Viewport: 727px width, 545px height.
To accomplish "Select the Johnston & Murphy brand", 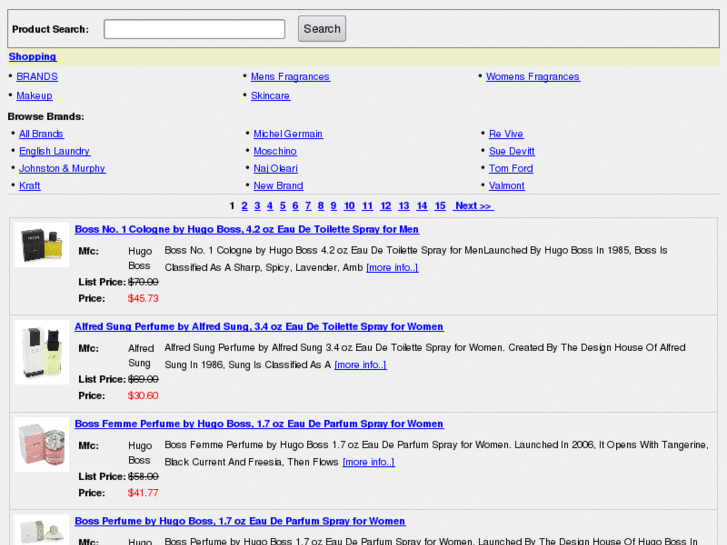I will [62, 168].
